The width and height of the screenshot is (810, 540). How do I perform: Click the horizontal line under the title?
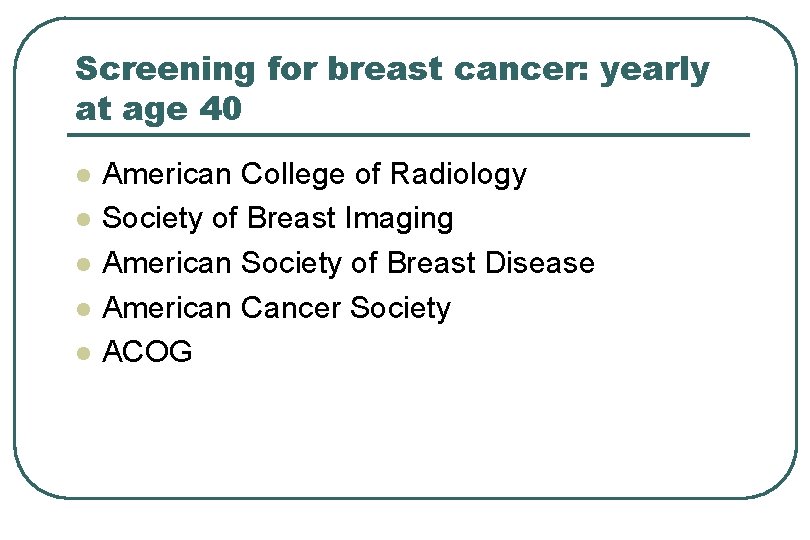(412, 135)
